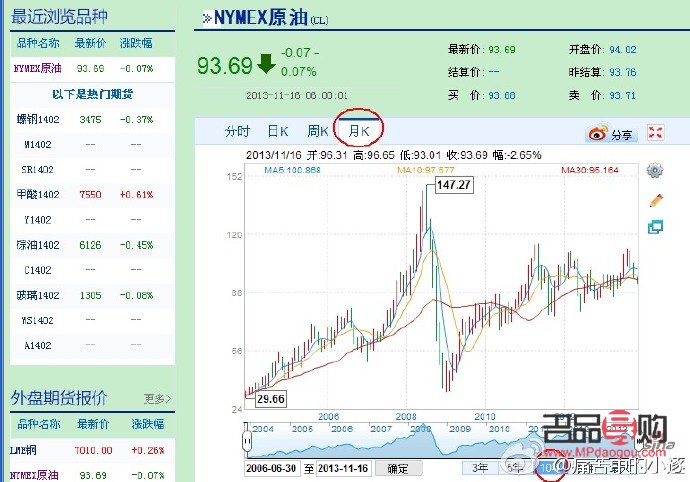Open NYMEX原油 in 外盘期货报价 list
Image resolution: width=690 pixels, height=482 pixels.
pyautogui.click(x=92, y=475)
